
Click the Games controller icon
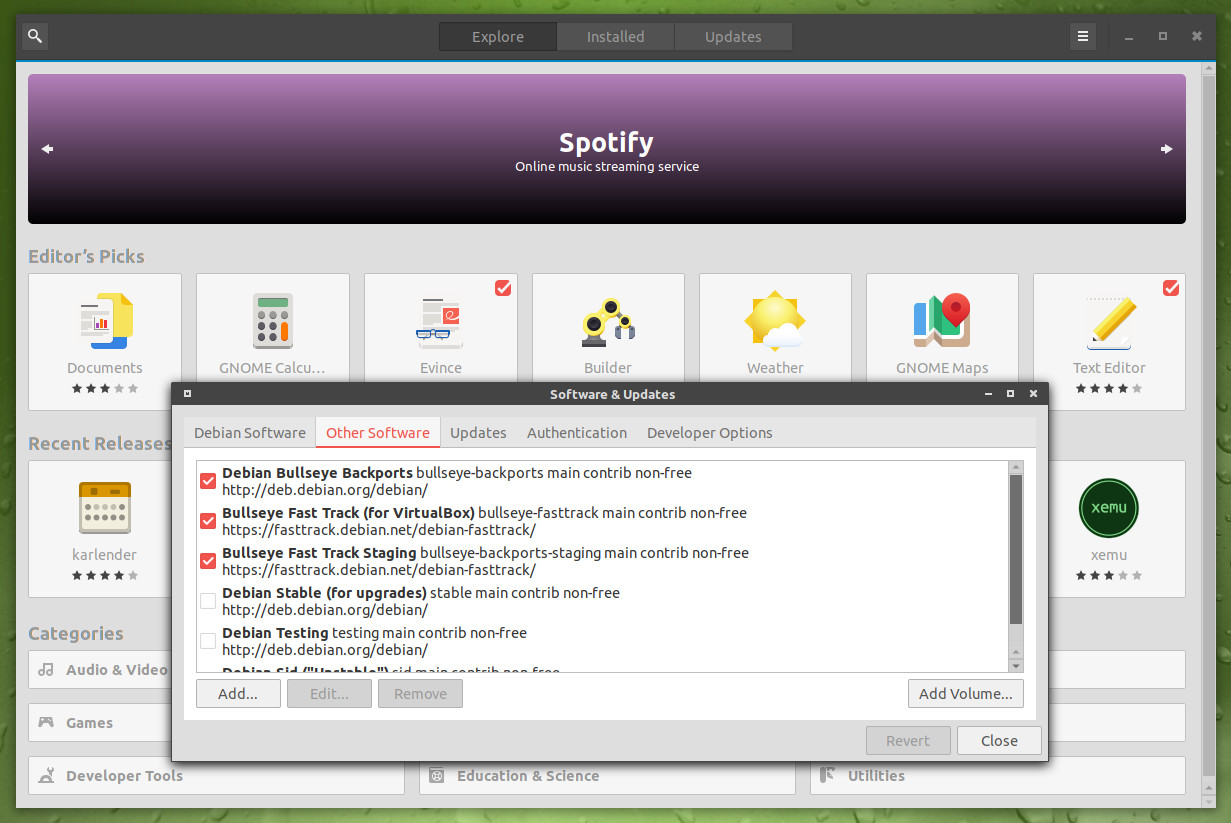point(46,722)
